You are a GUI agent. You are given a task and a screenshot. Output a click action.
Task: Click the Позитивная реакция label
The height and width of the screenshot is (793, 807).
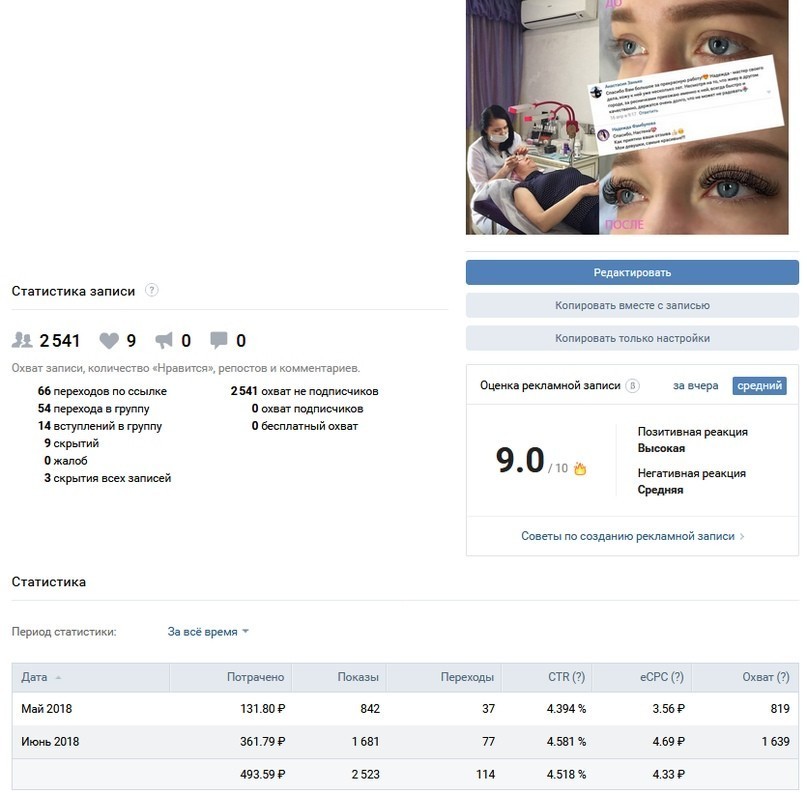pos(692,432)
